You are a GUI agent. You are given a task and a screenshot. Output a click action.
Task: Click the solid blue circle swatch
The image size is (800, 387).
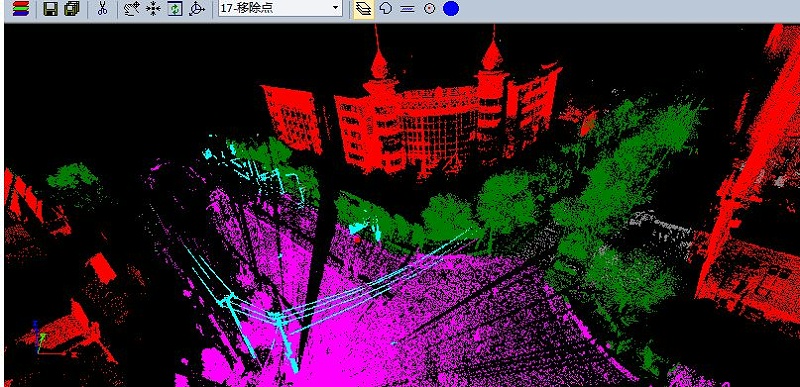tap(451, 9)
